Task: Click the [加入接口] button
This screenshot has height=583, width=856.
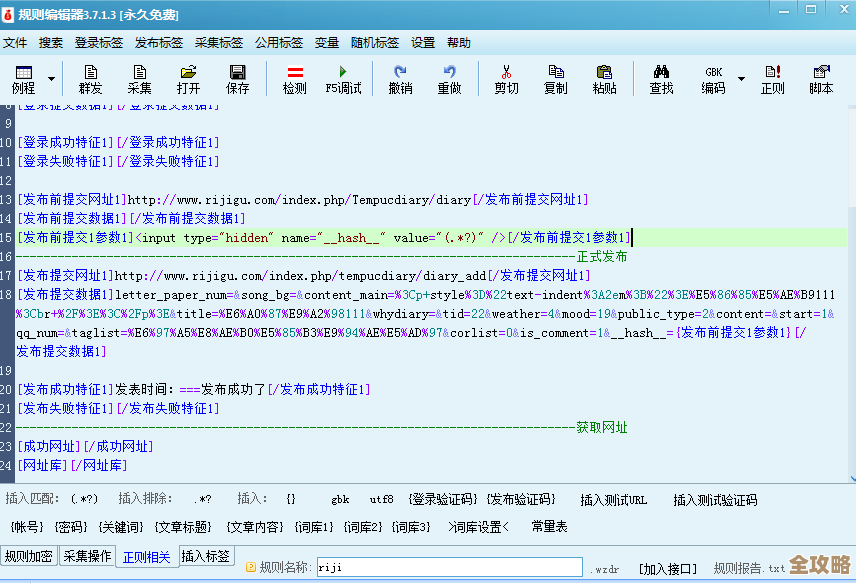Action: [x=669, y=568]
